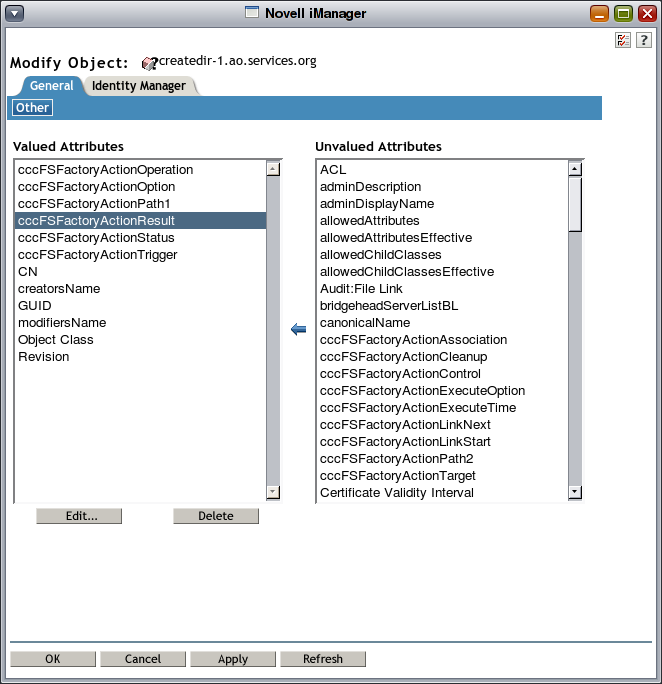The width and height of the screenshot is (662, 684).
Task: Click Unvalued Attributes scroll down arrow
Action: [575, 492]
